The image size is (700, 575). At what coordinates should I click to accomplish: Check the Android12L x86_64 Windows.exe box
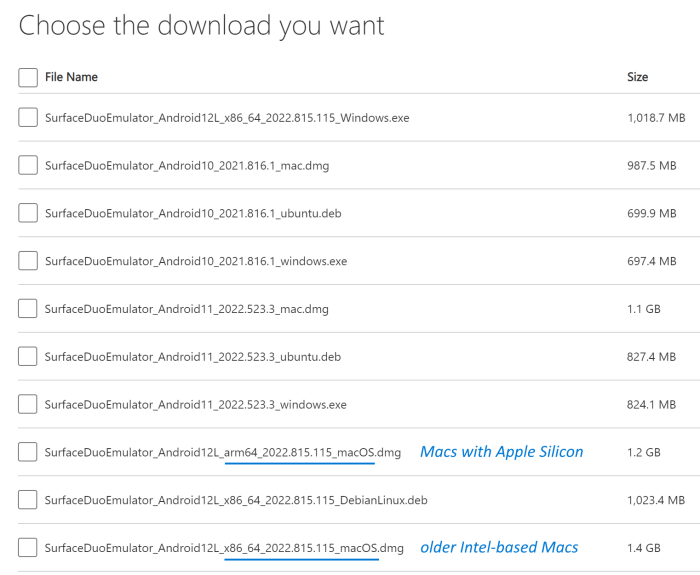pyautogui.click(x=28, y=117)
